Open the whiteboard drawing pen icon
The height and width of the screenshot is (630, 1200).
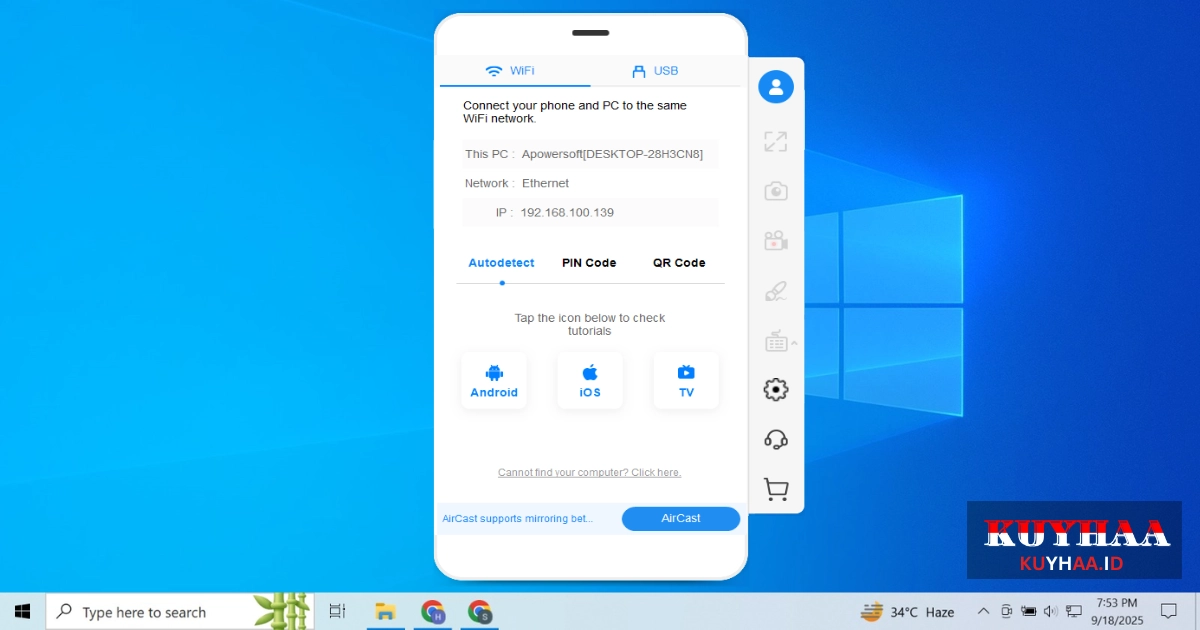tap(776, 291)
